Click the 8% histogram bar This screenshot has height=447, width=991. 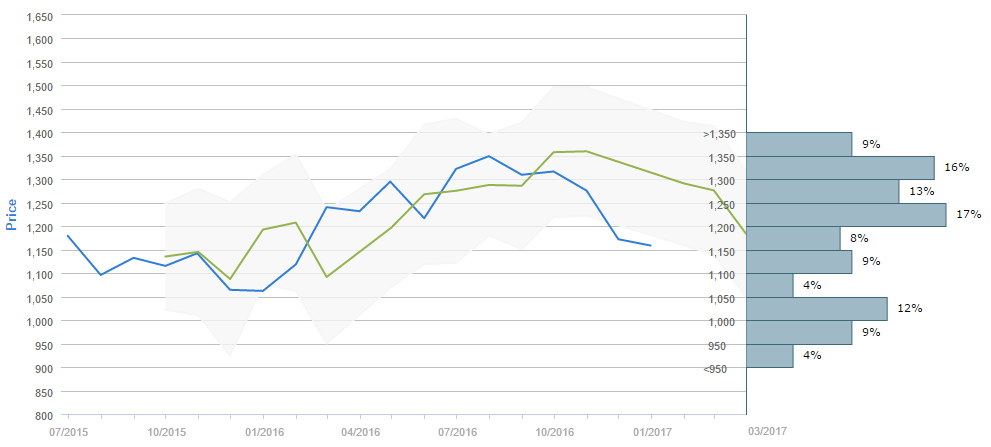coord(793,238)
